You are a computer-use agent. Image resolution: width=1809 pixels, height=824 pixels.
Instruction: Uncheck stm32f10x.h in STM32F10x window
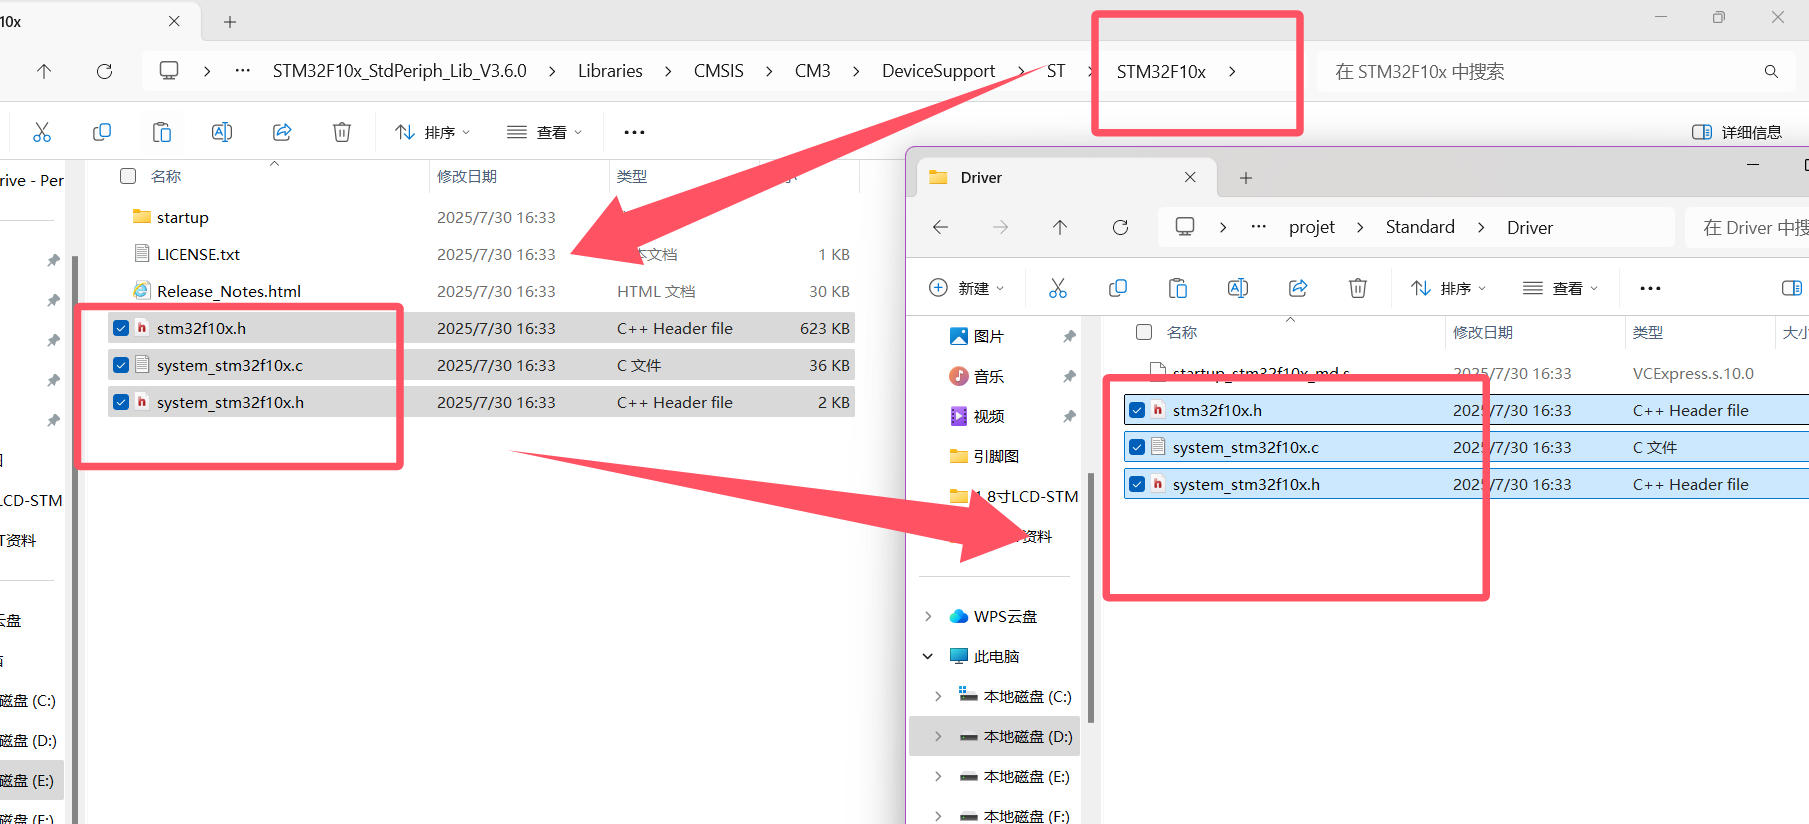(121, 328)
